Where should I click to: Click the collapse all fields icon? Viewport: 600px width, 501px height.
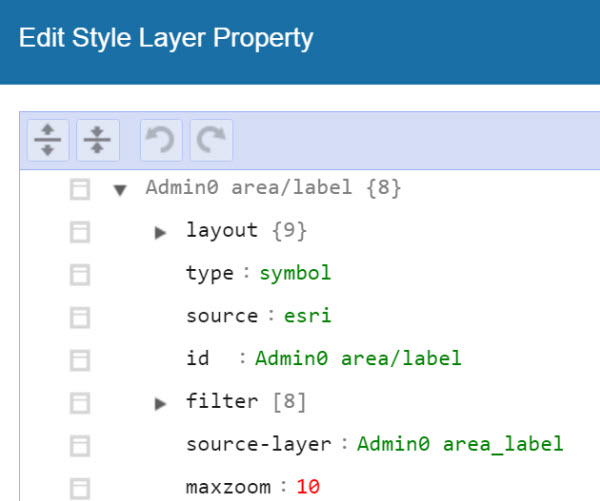[x=96, y=141]
